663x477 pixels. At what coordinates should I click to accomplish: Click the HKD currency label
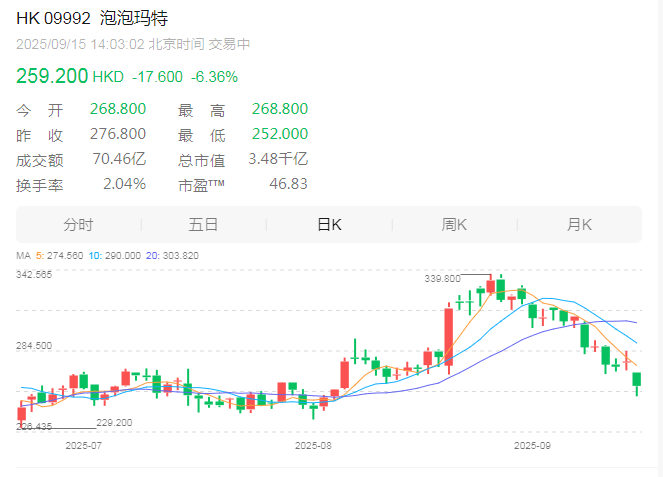click(x=108, y=77)
